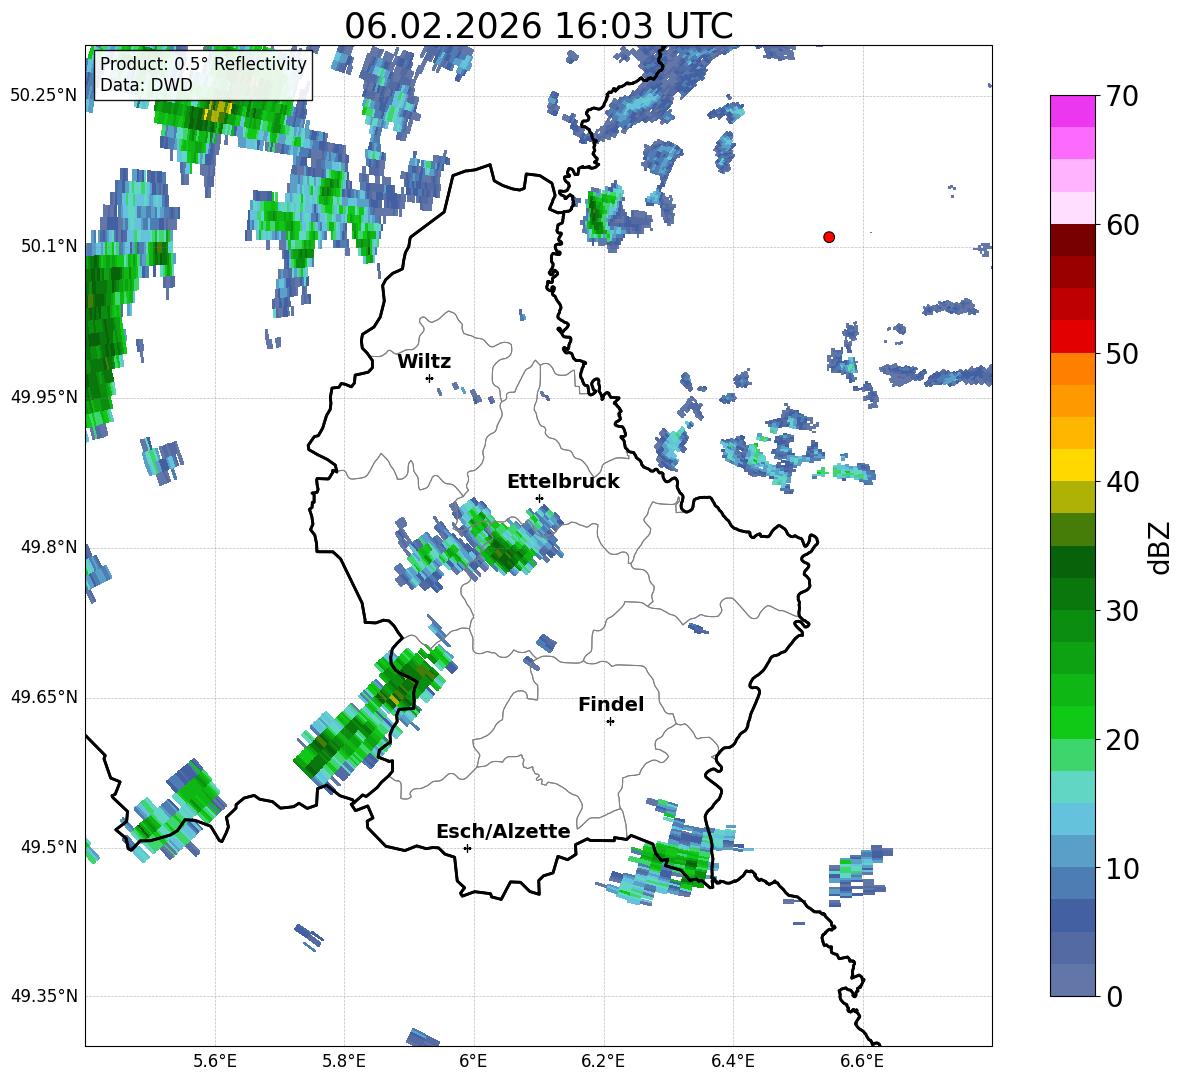Click the Findel station cross marker
Image resolution: width=1184 pixels, height=1081 pixels.
point(610,722)
